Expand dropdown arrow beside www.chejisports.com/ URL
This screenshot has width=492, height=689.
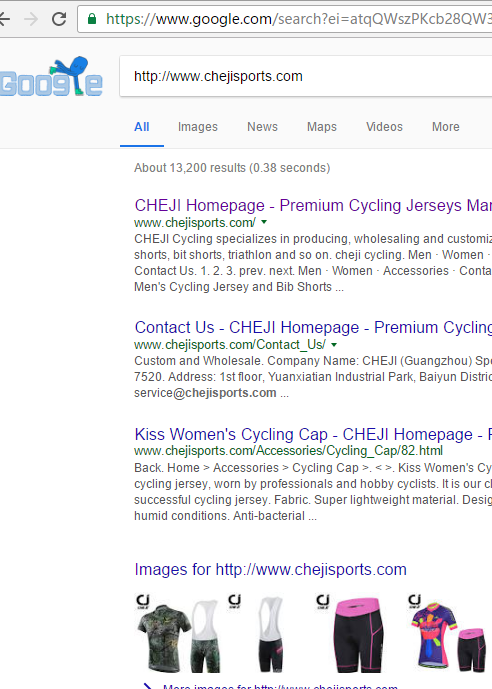click(x=264, y=222)
